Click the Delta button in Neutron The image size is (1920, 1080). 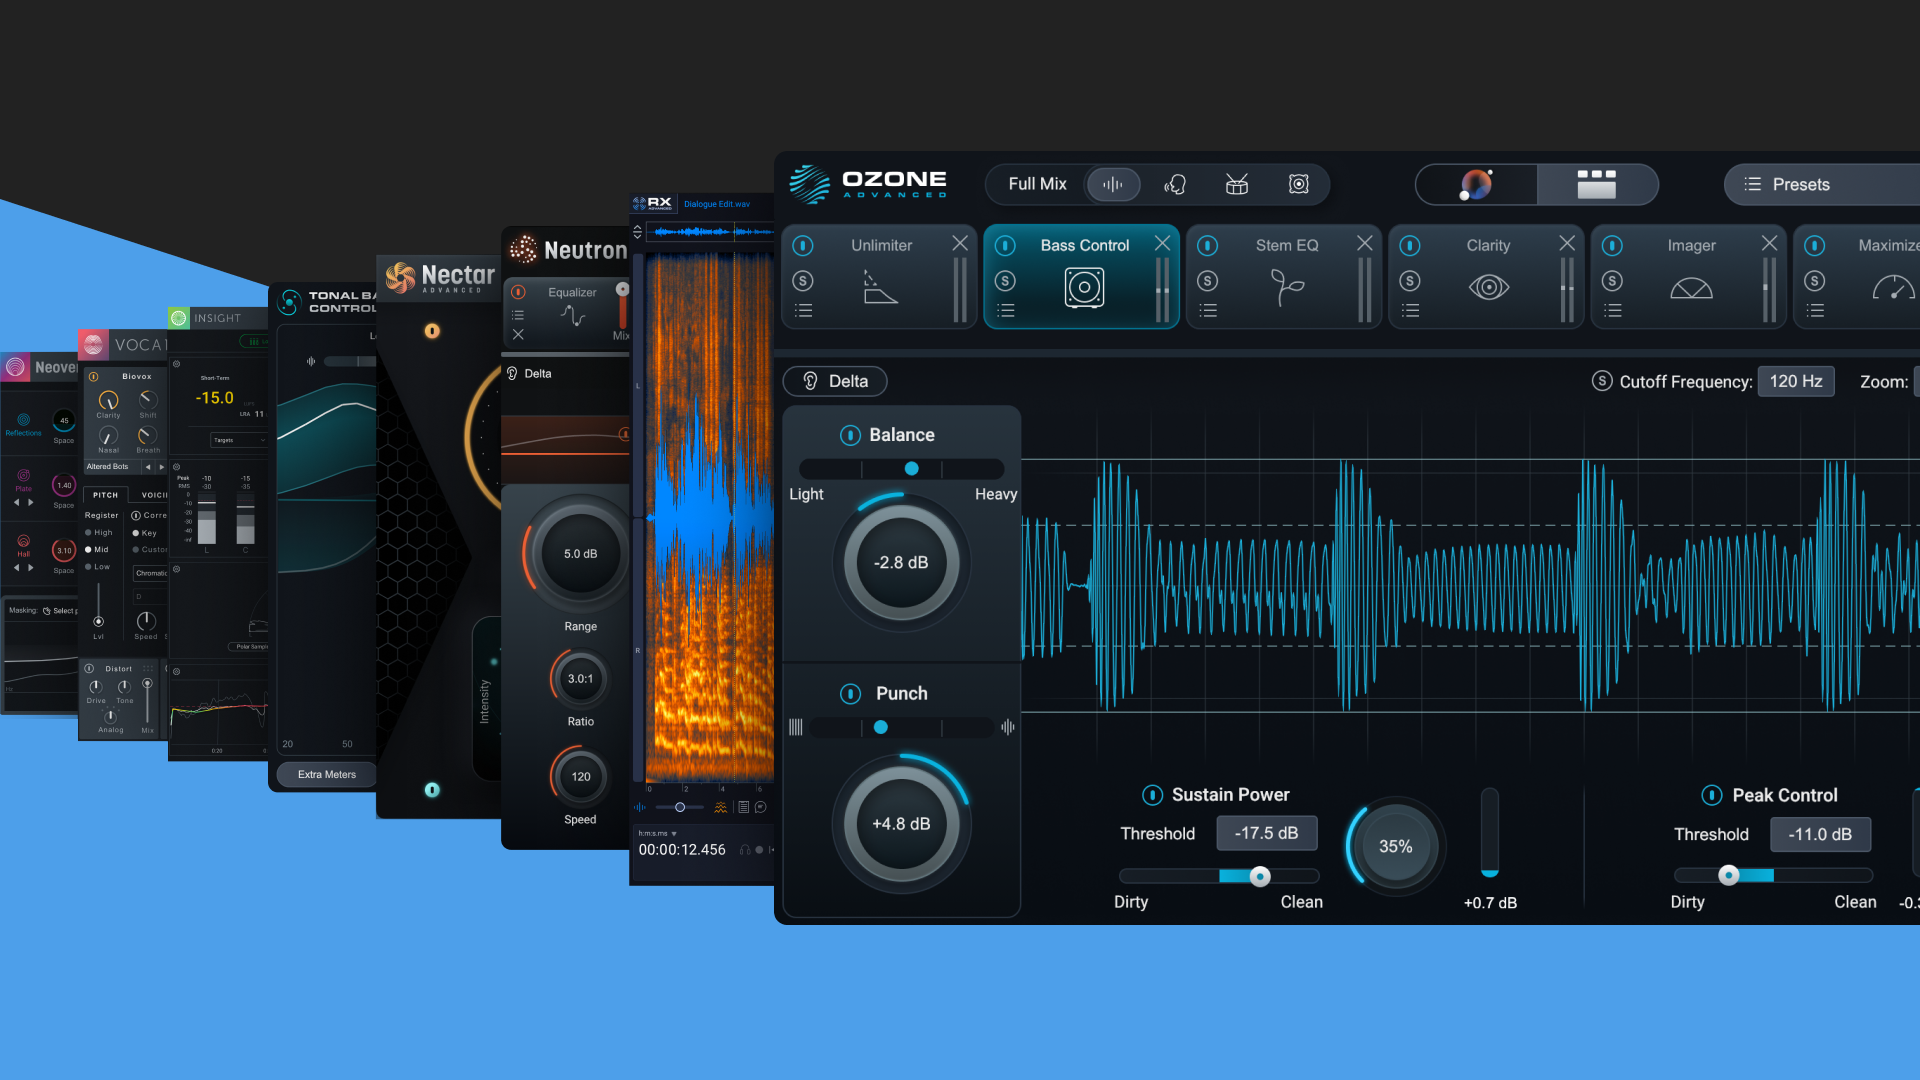529,373
